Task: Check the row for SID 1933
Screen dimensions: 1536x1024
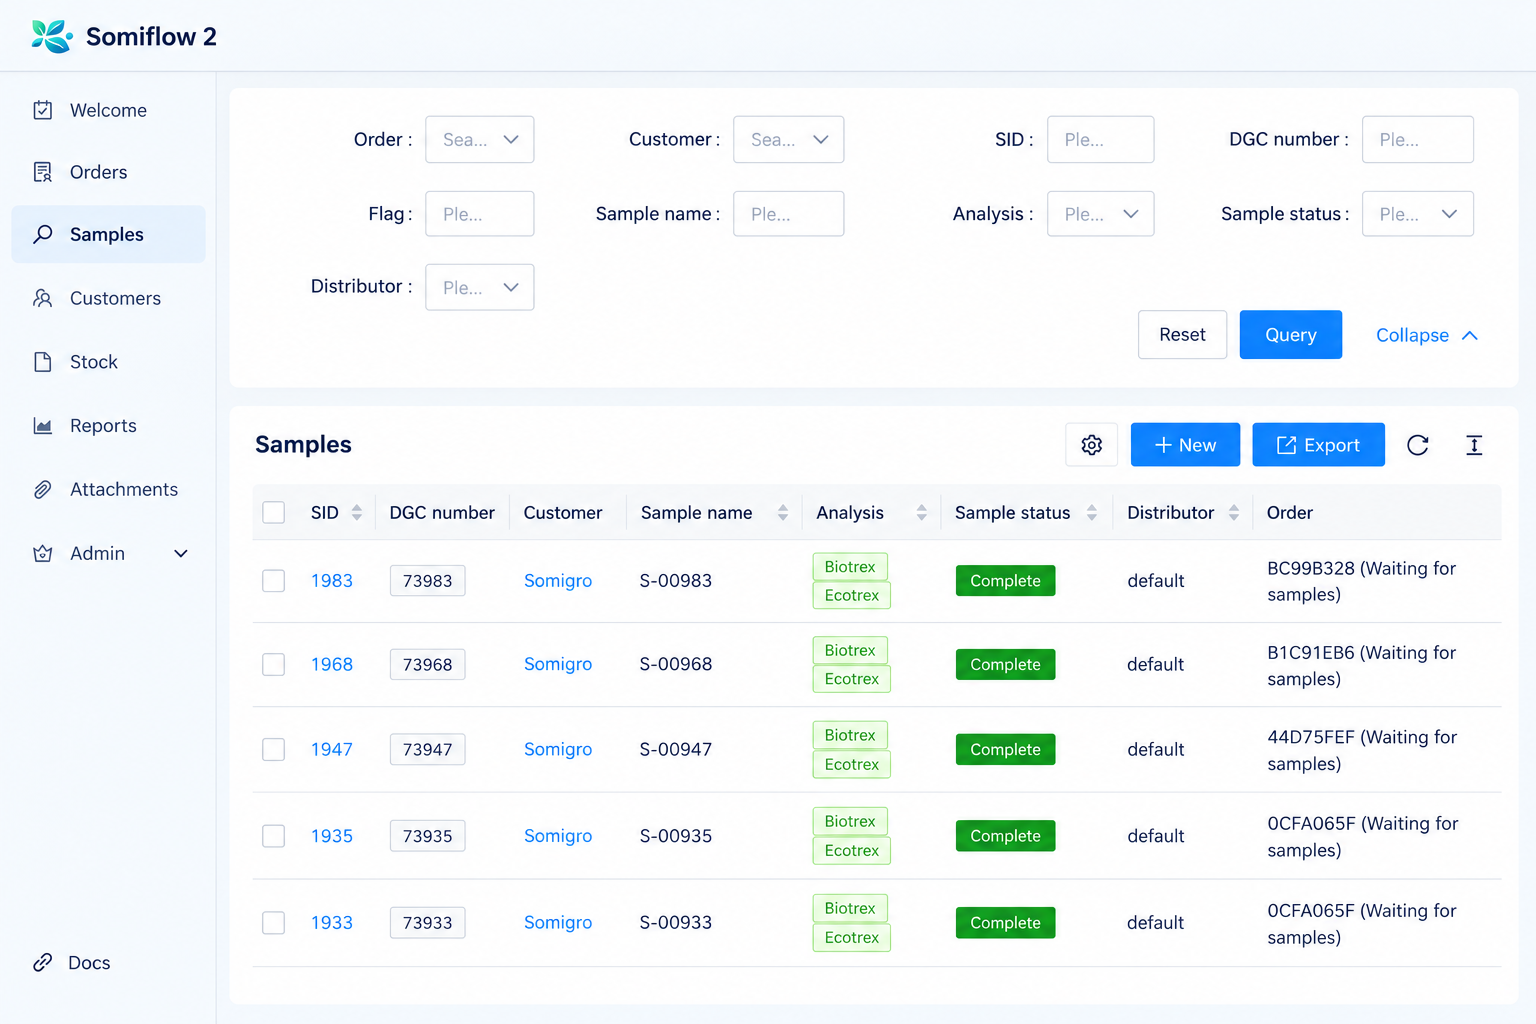Action: (x=273, y=923)
